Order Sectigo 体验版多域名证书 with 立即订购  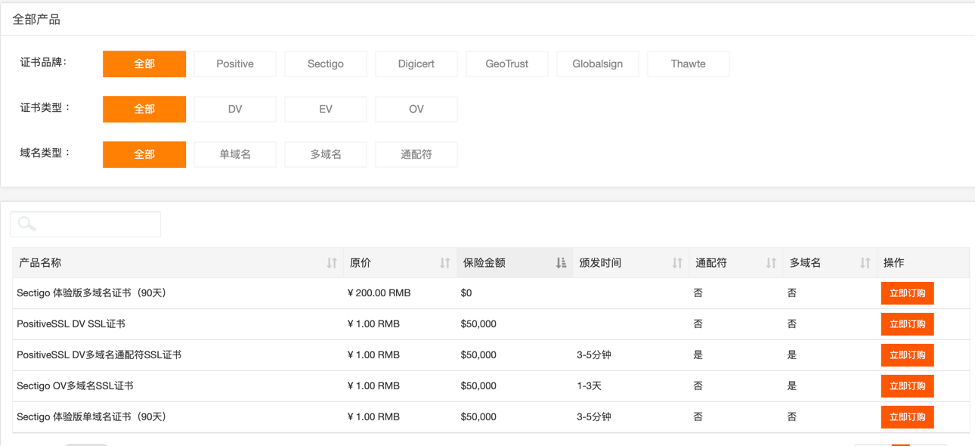pos(907,293)
